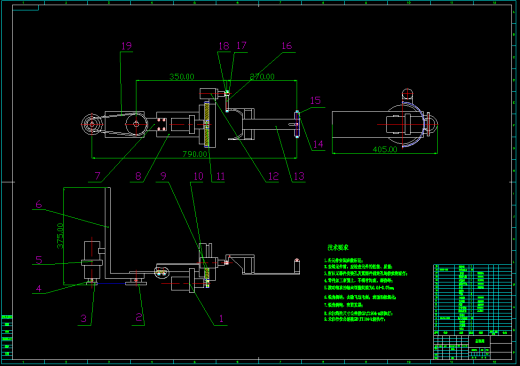Select part balloon number 17
520x366 pixels.
tap(241, 45)
